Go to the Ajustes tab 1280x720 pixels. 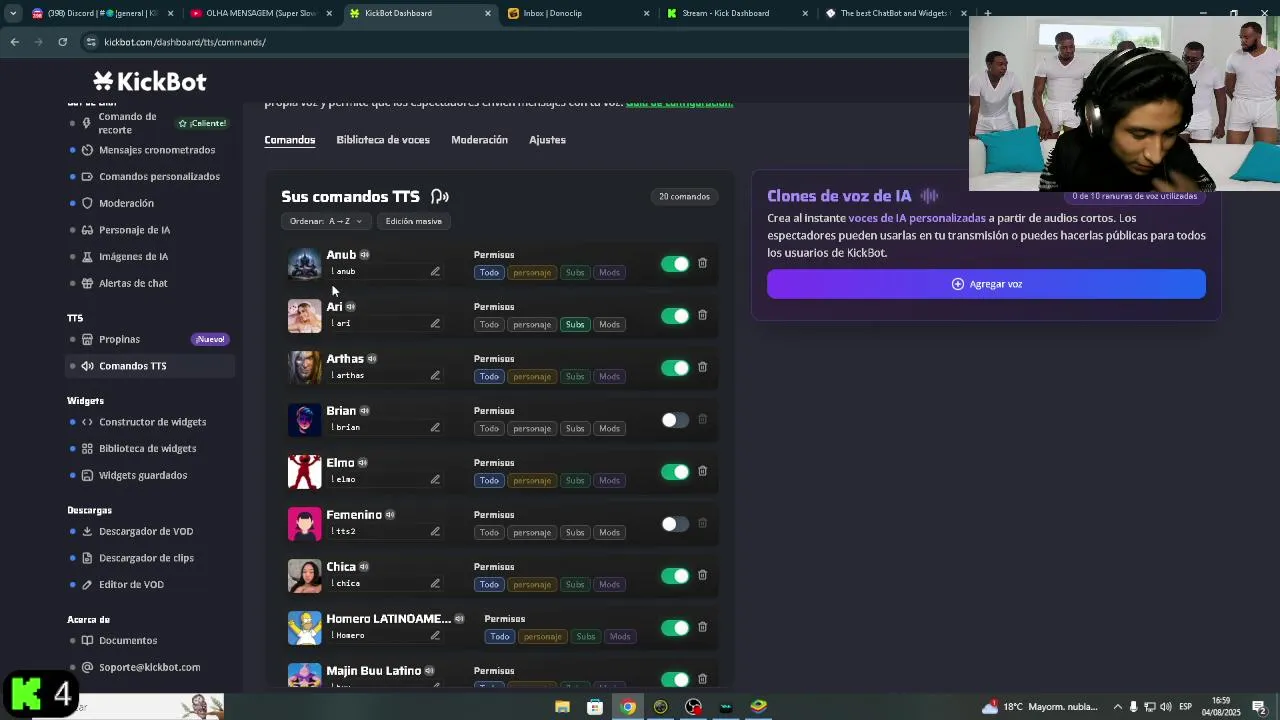(x=547, y=140)
